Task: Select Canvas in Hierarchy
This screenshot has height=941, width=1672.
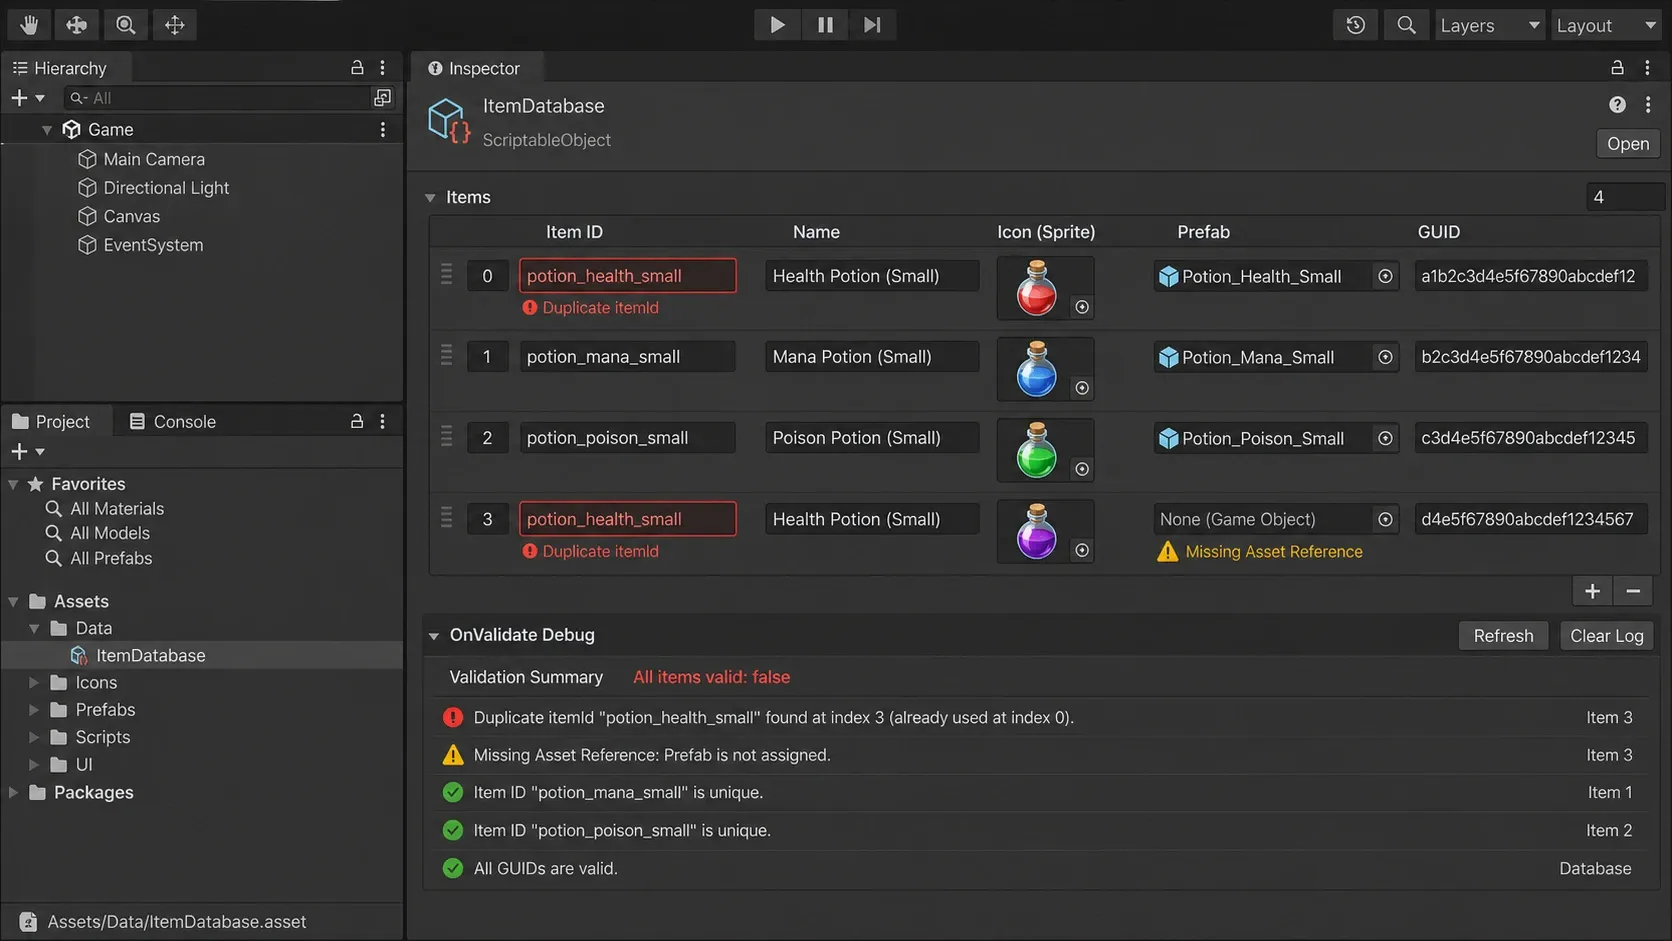Action: (x=119, y=216)
